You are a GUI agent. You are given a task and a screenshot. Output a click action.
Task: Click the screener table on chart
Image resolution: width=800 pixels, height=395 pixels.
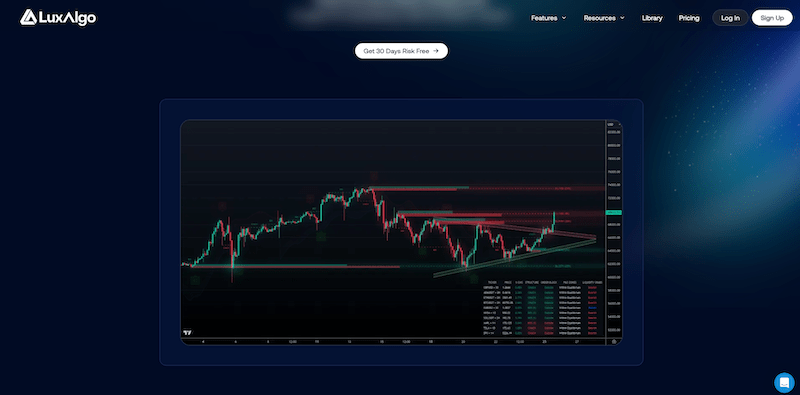click(x=543, y=308)
